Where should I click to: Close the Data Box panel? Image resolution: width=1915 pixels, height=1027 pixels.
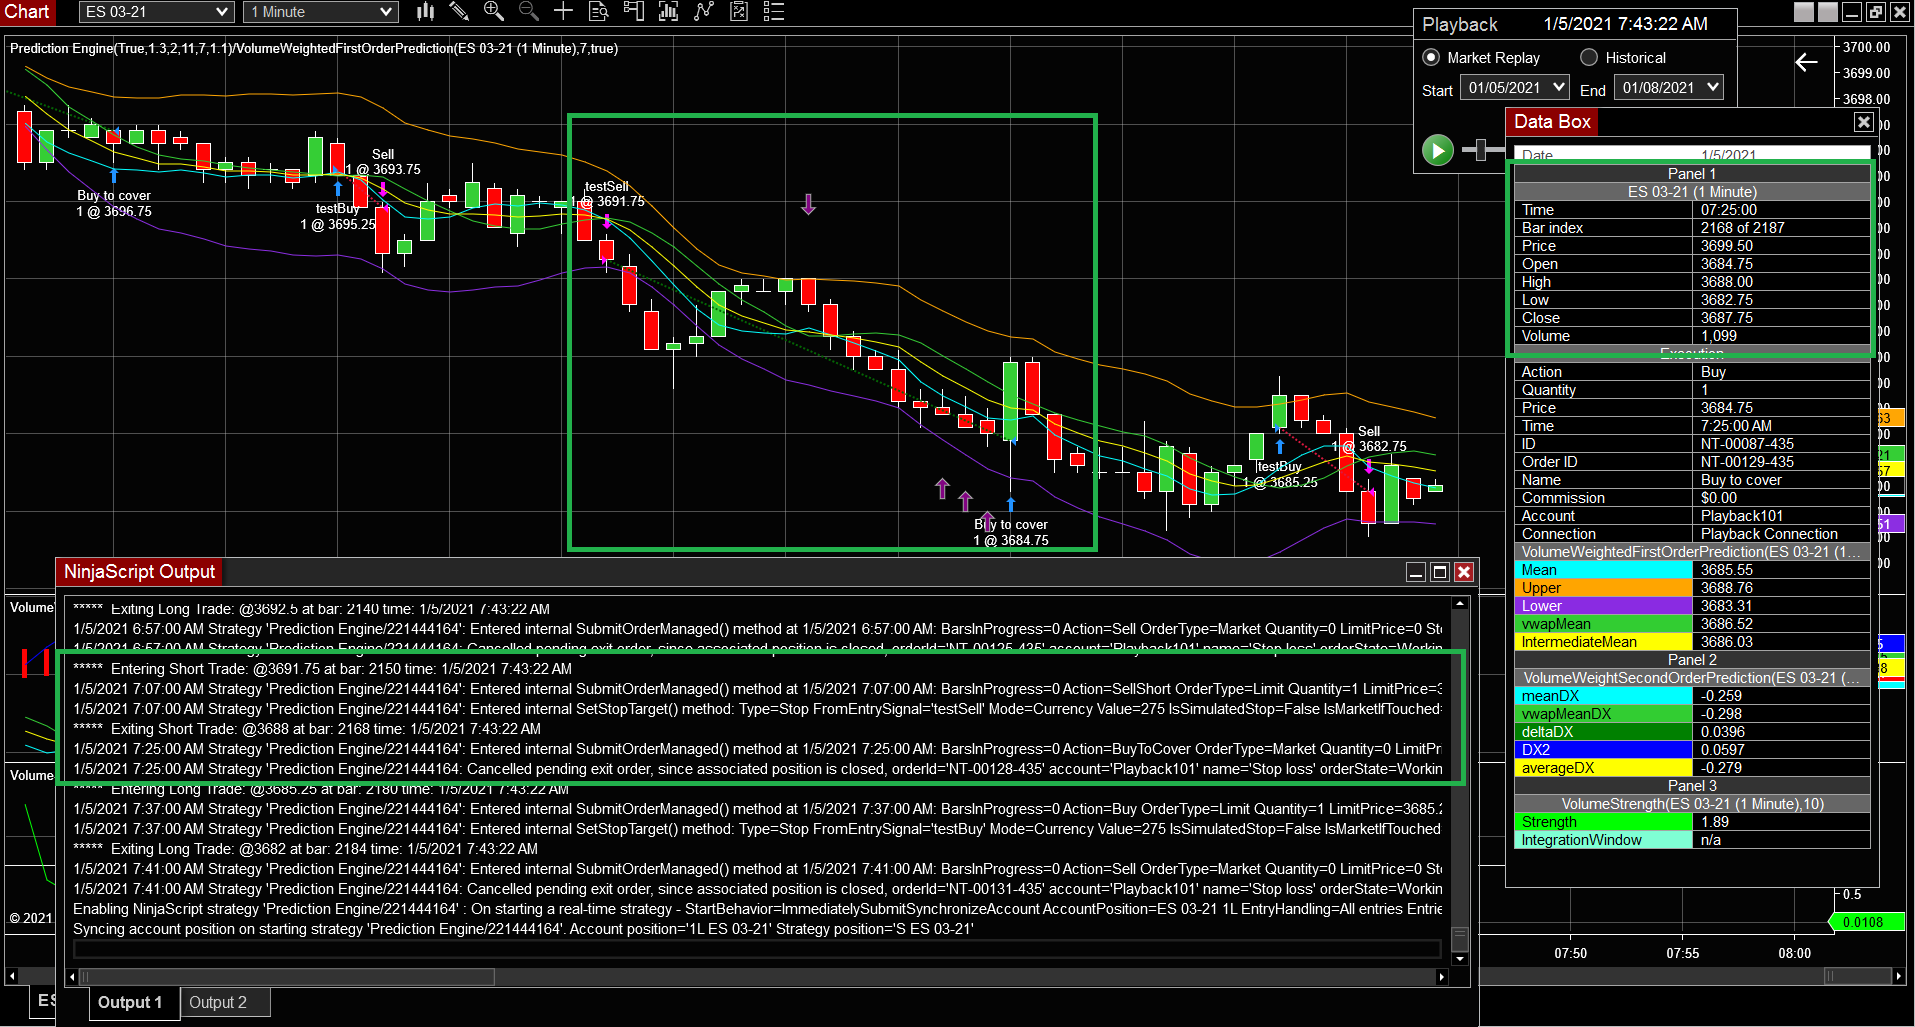click(1863, 121)
